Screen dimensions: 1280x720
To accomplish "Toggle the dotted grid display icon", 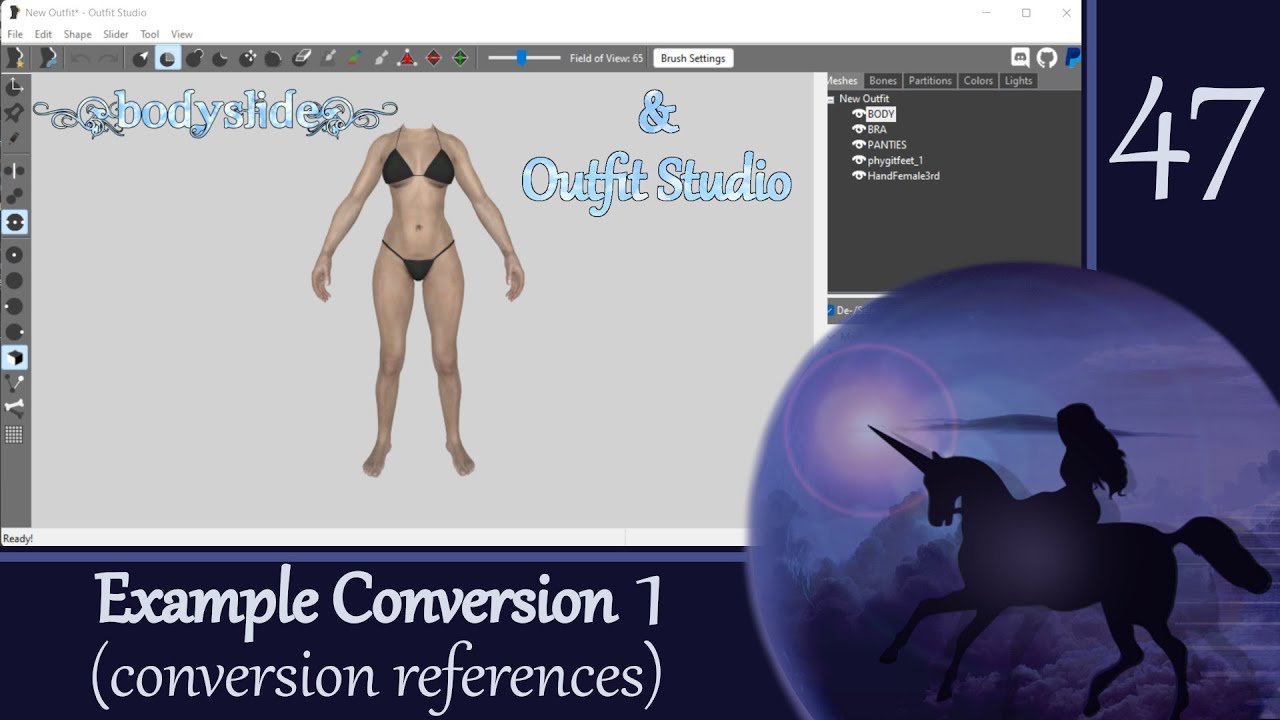I will point(14,434).
